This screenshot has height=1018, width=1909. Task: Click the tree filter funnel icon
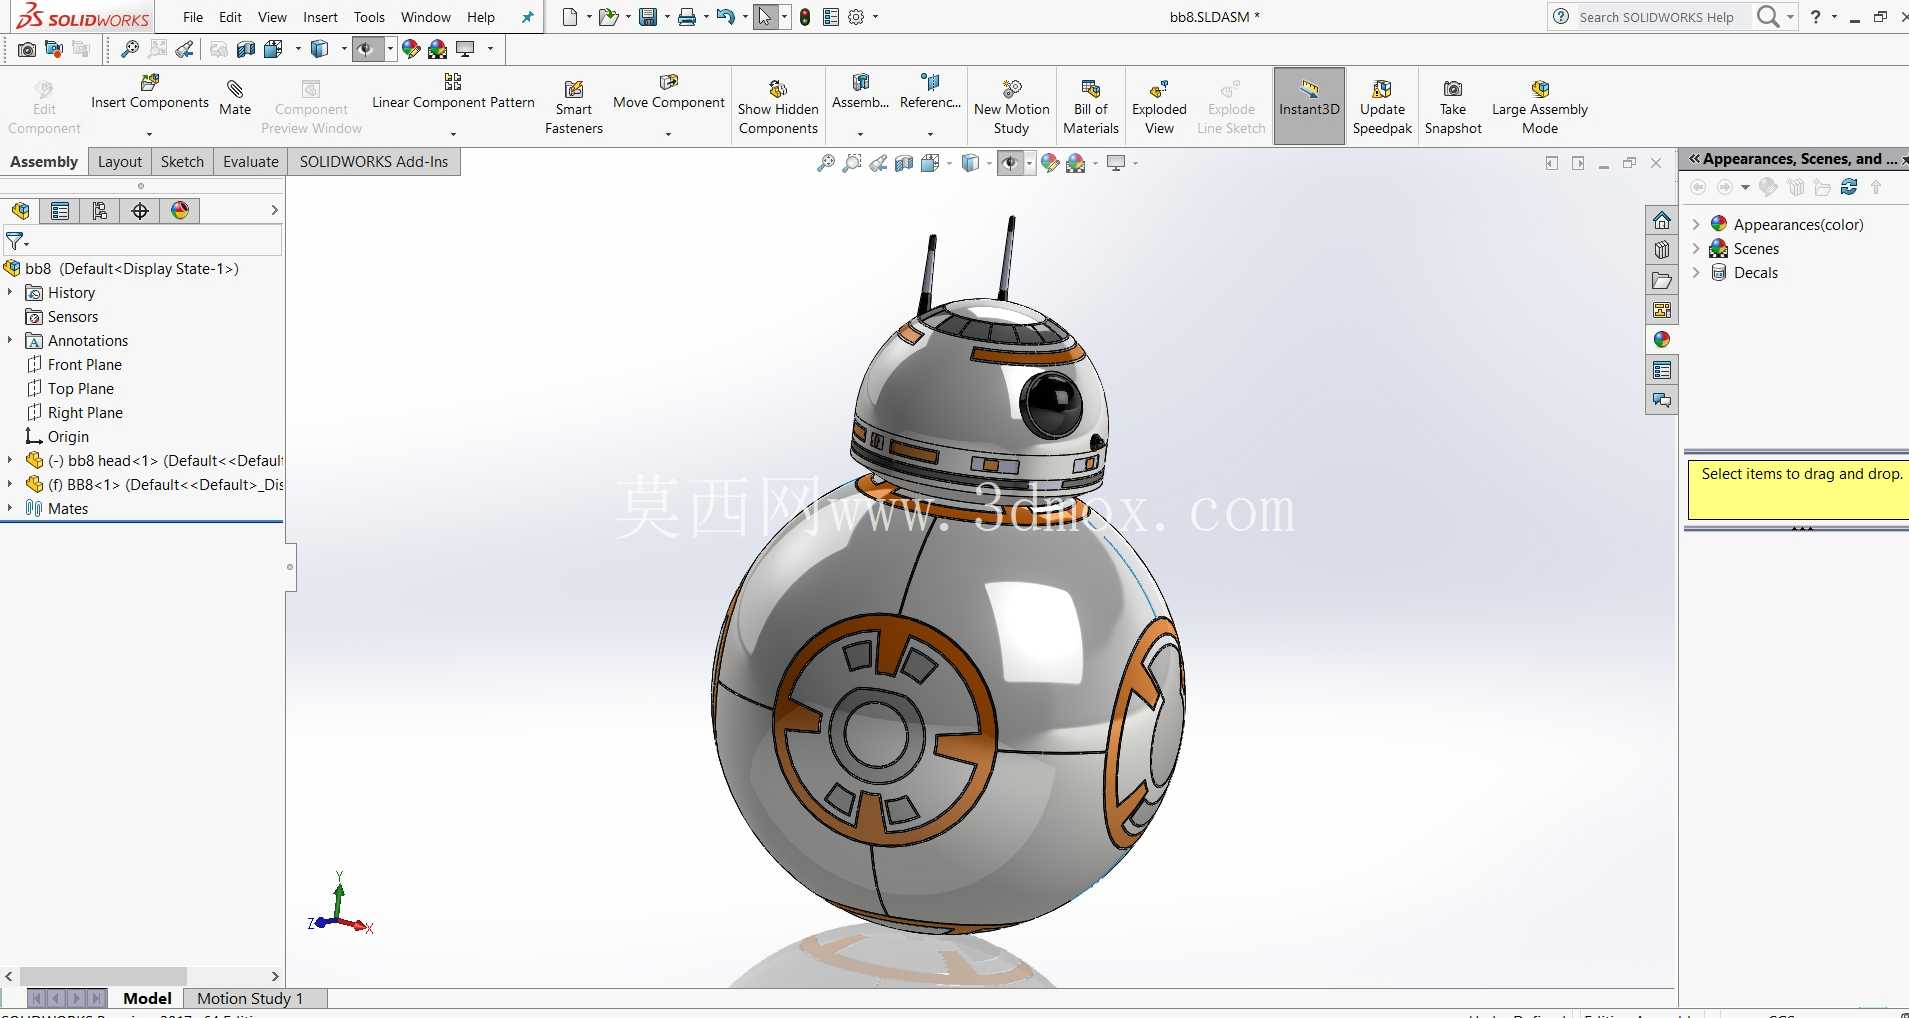16,241
